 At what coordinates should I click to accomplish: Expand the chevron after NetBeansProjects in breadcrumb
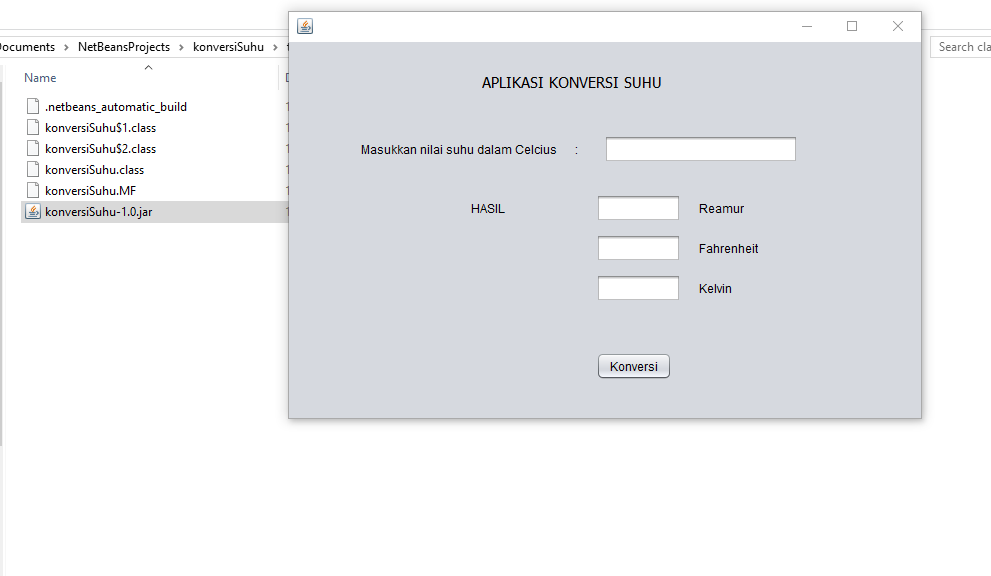click(x=182, y=47)
